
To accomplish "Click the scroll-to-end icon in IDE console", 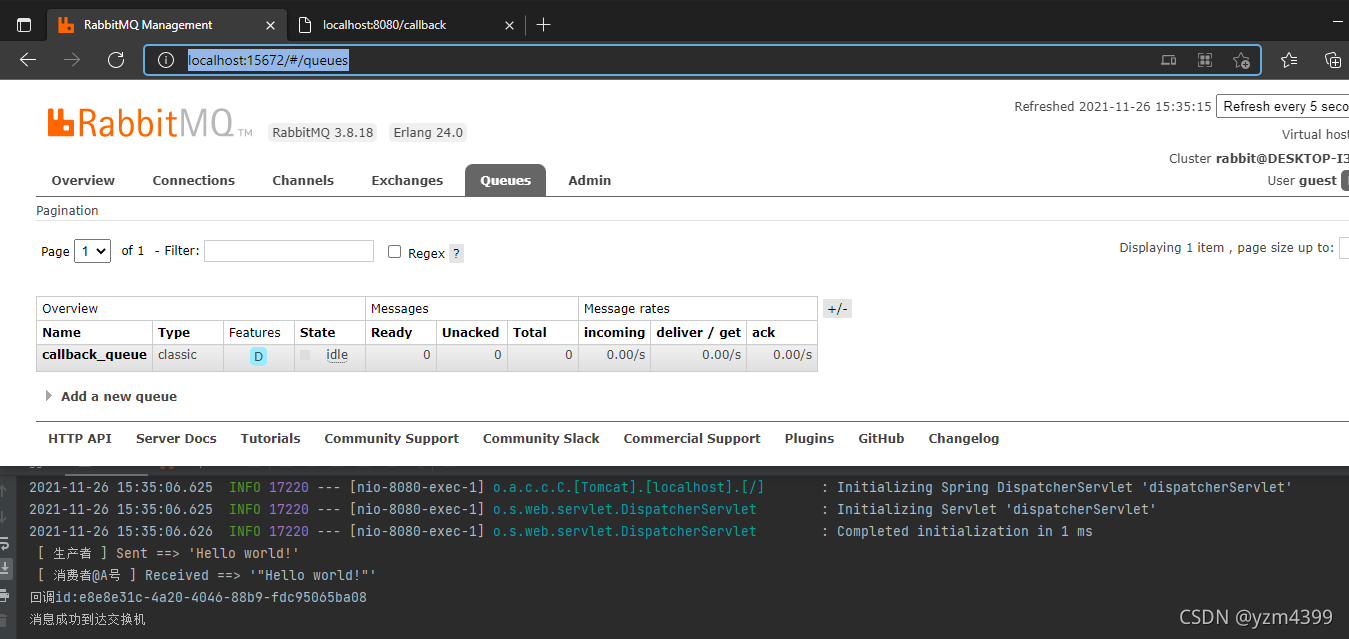I will [5, 568].
